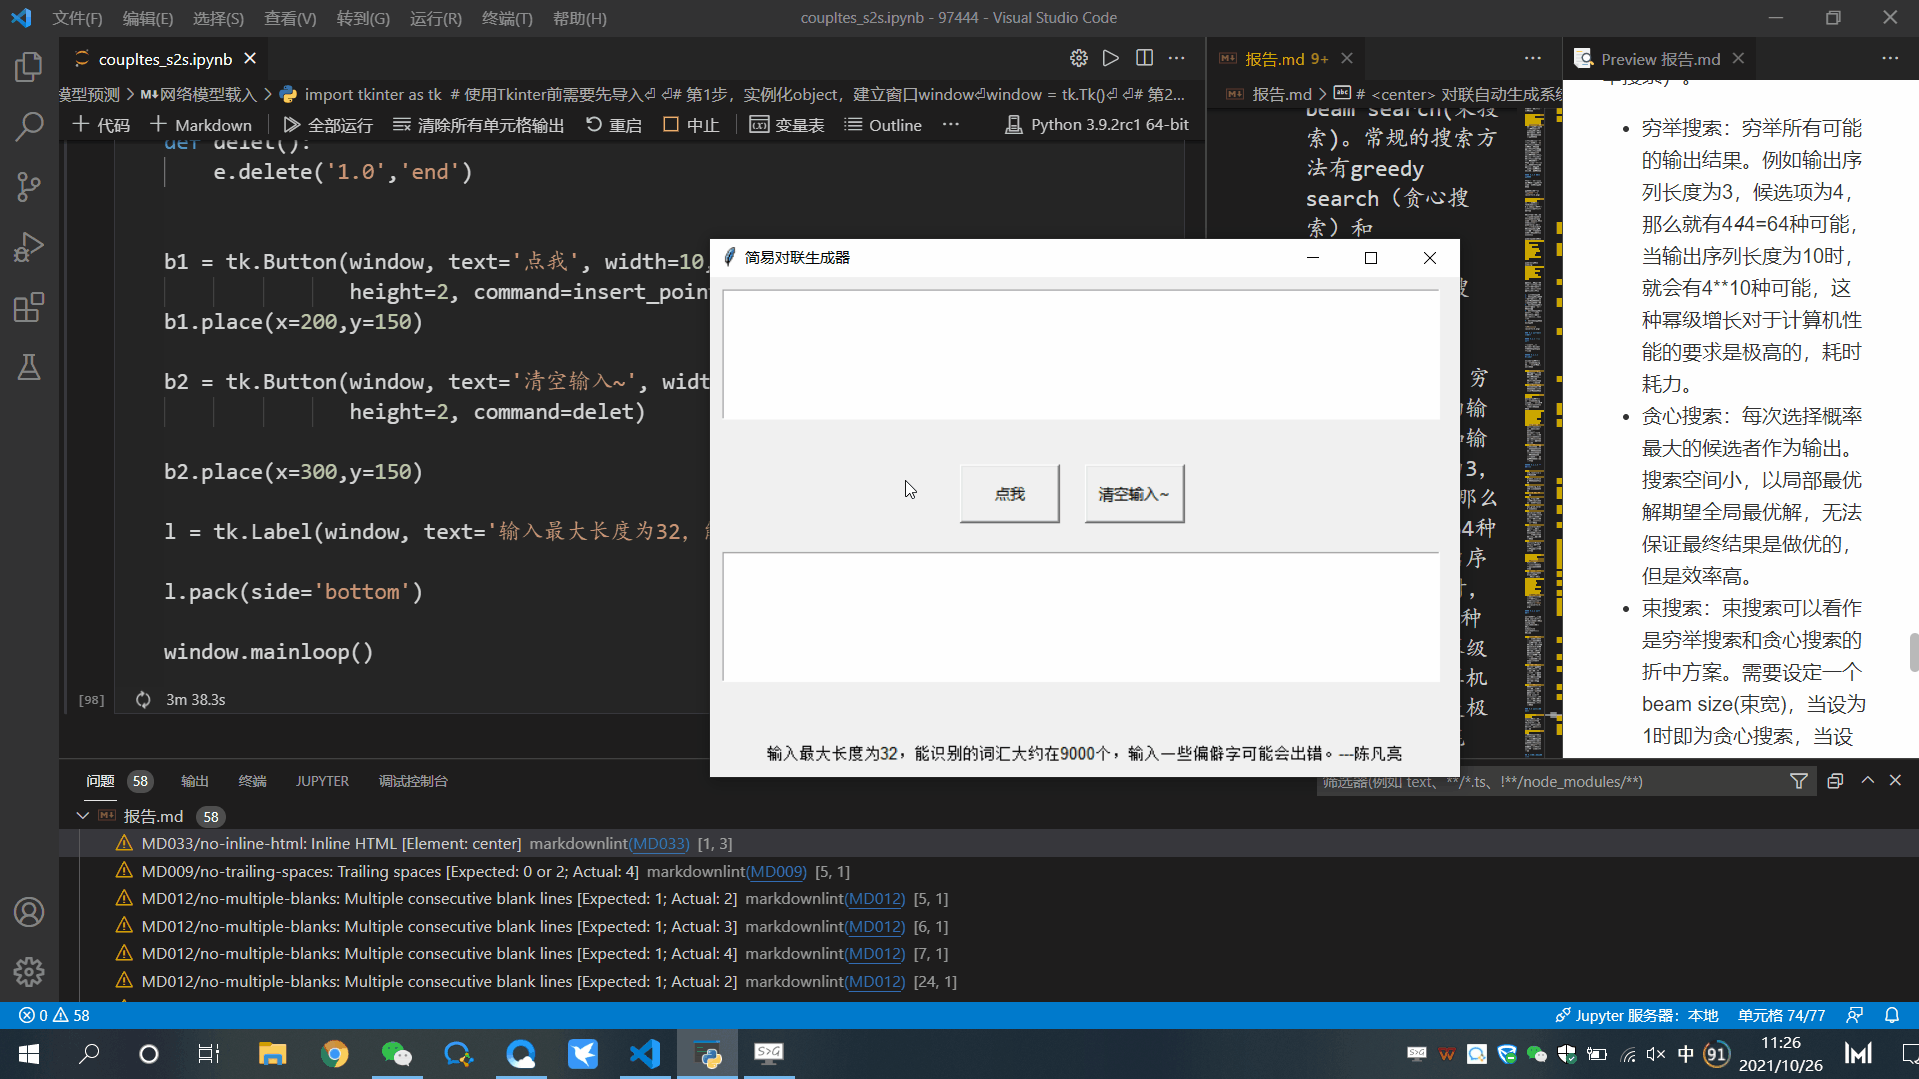Viewport: 1919px width, 1079px height.
Task: Click the editor actions More (...) menu
Action: pos(1176,58)
